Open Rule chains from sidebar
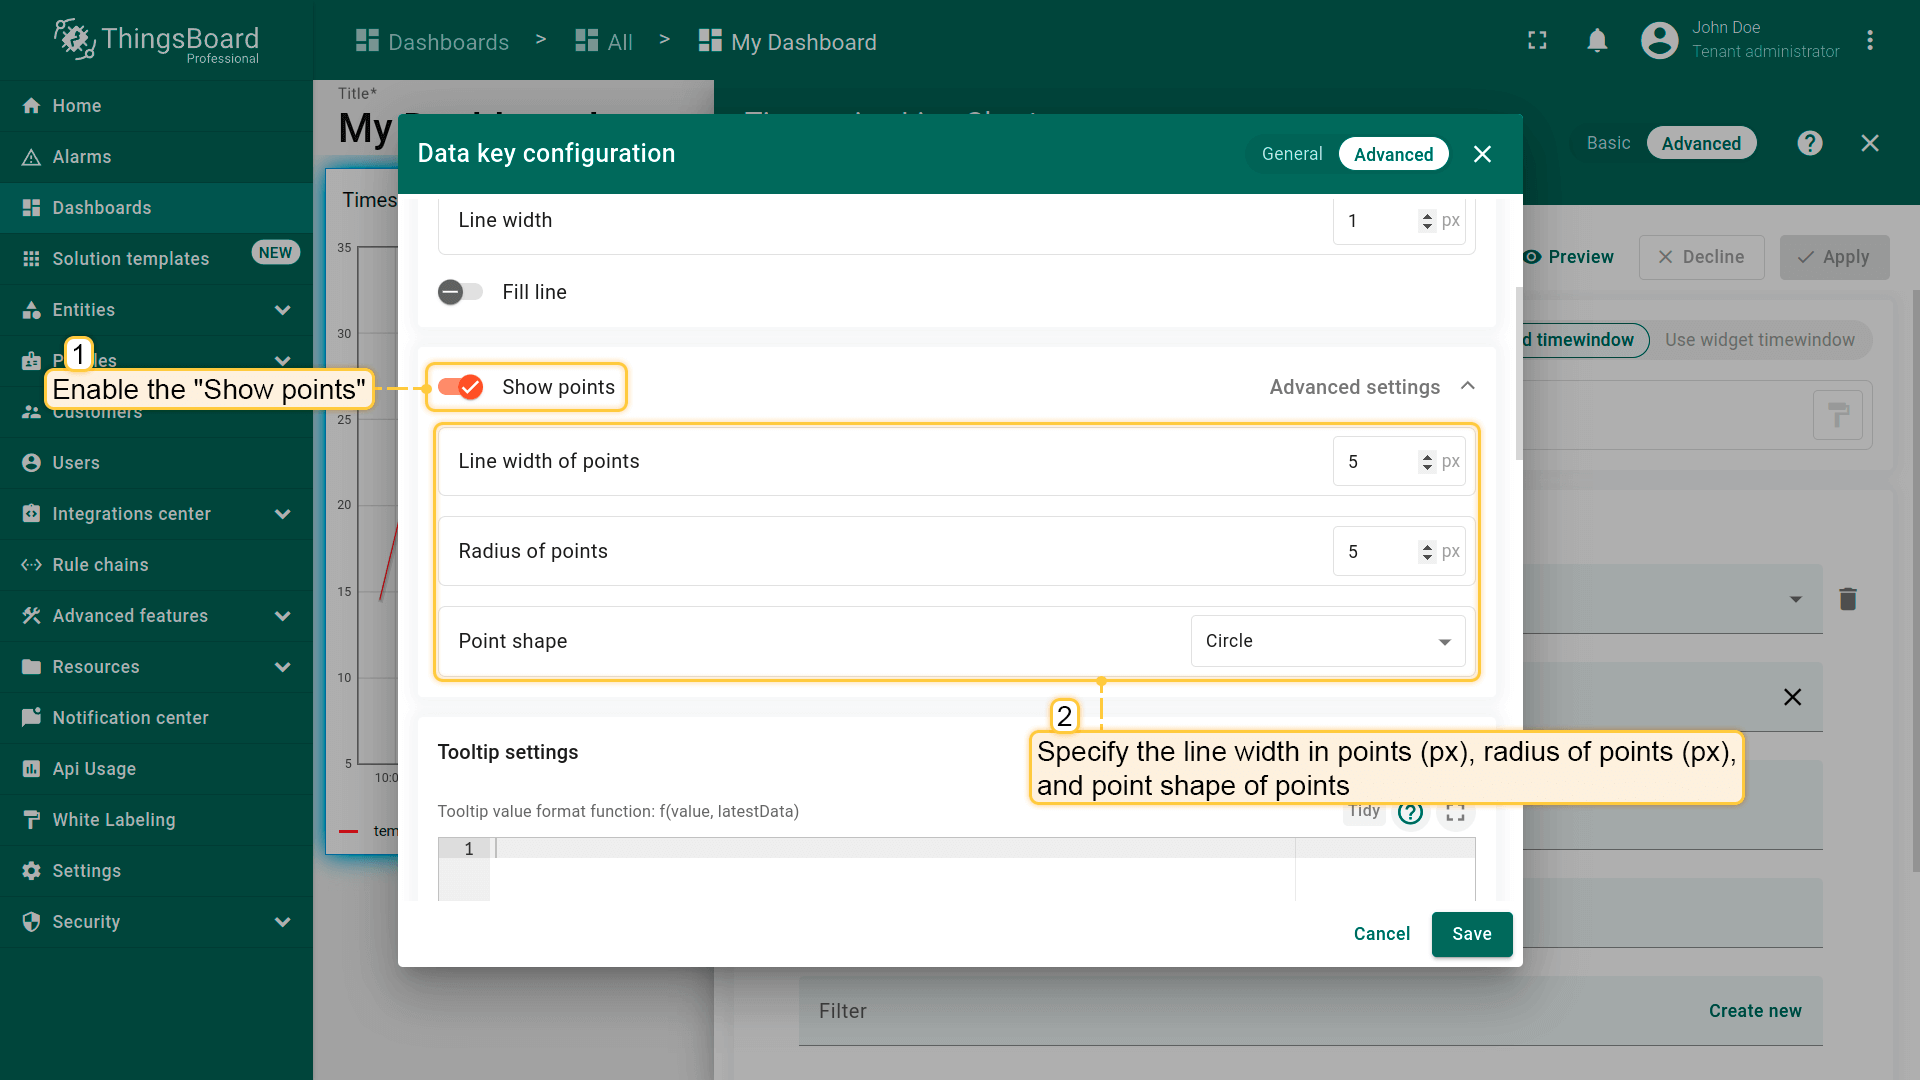This screenshot has height=1080, width=1920. click(100, 565)
